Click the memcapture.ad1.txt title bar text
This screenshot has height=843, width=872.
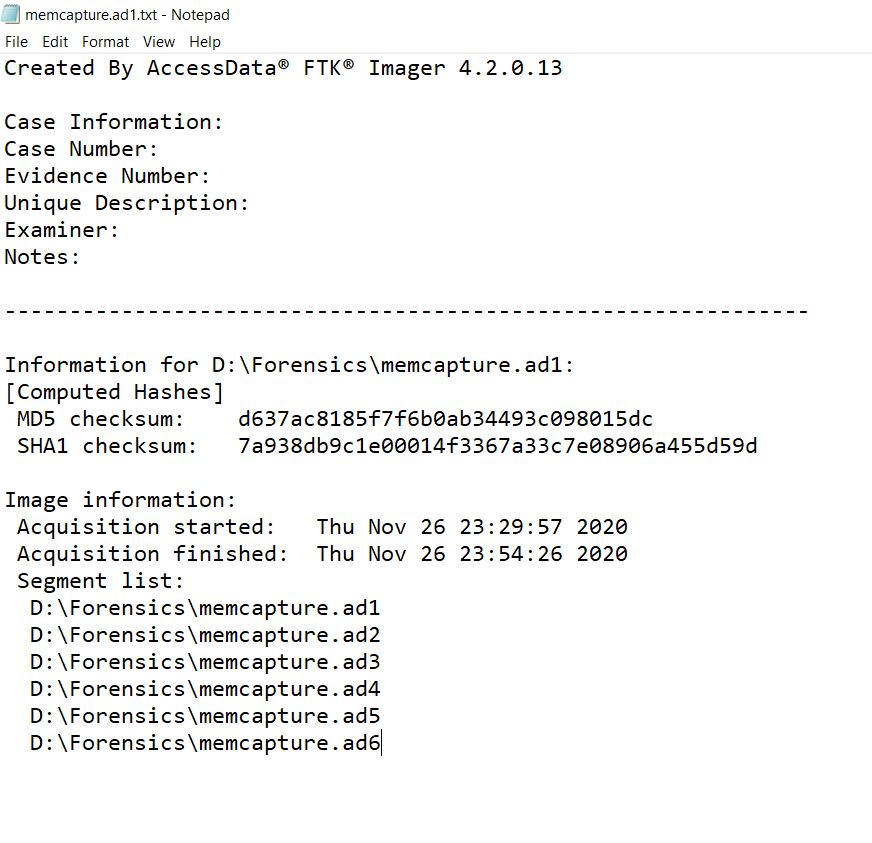(x=120, y=15)
